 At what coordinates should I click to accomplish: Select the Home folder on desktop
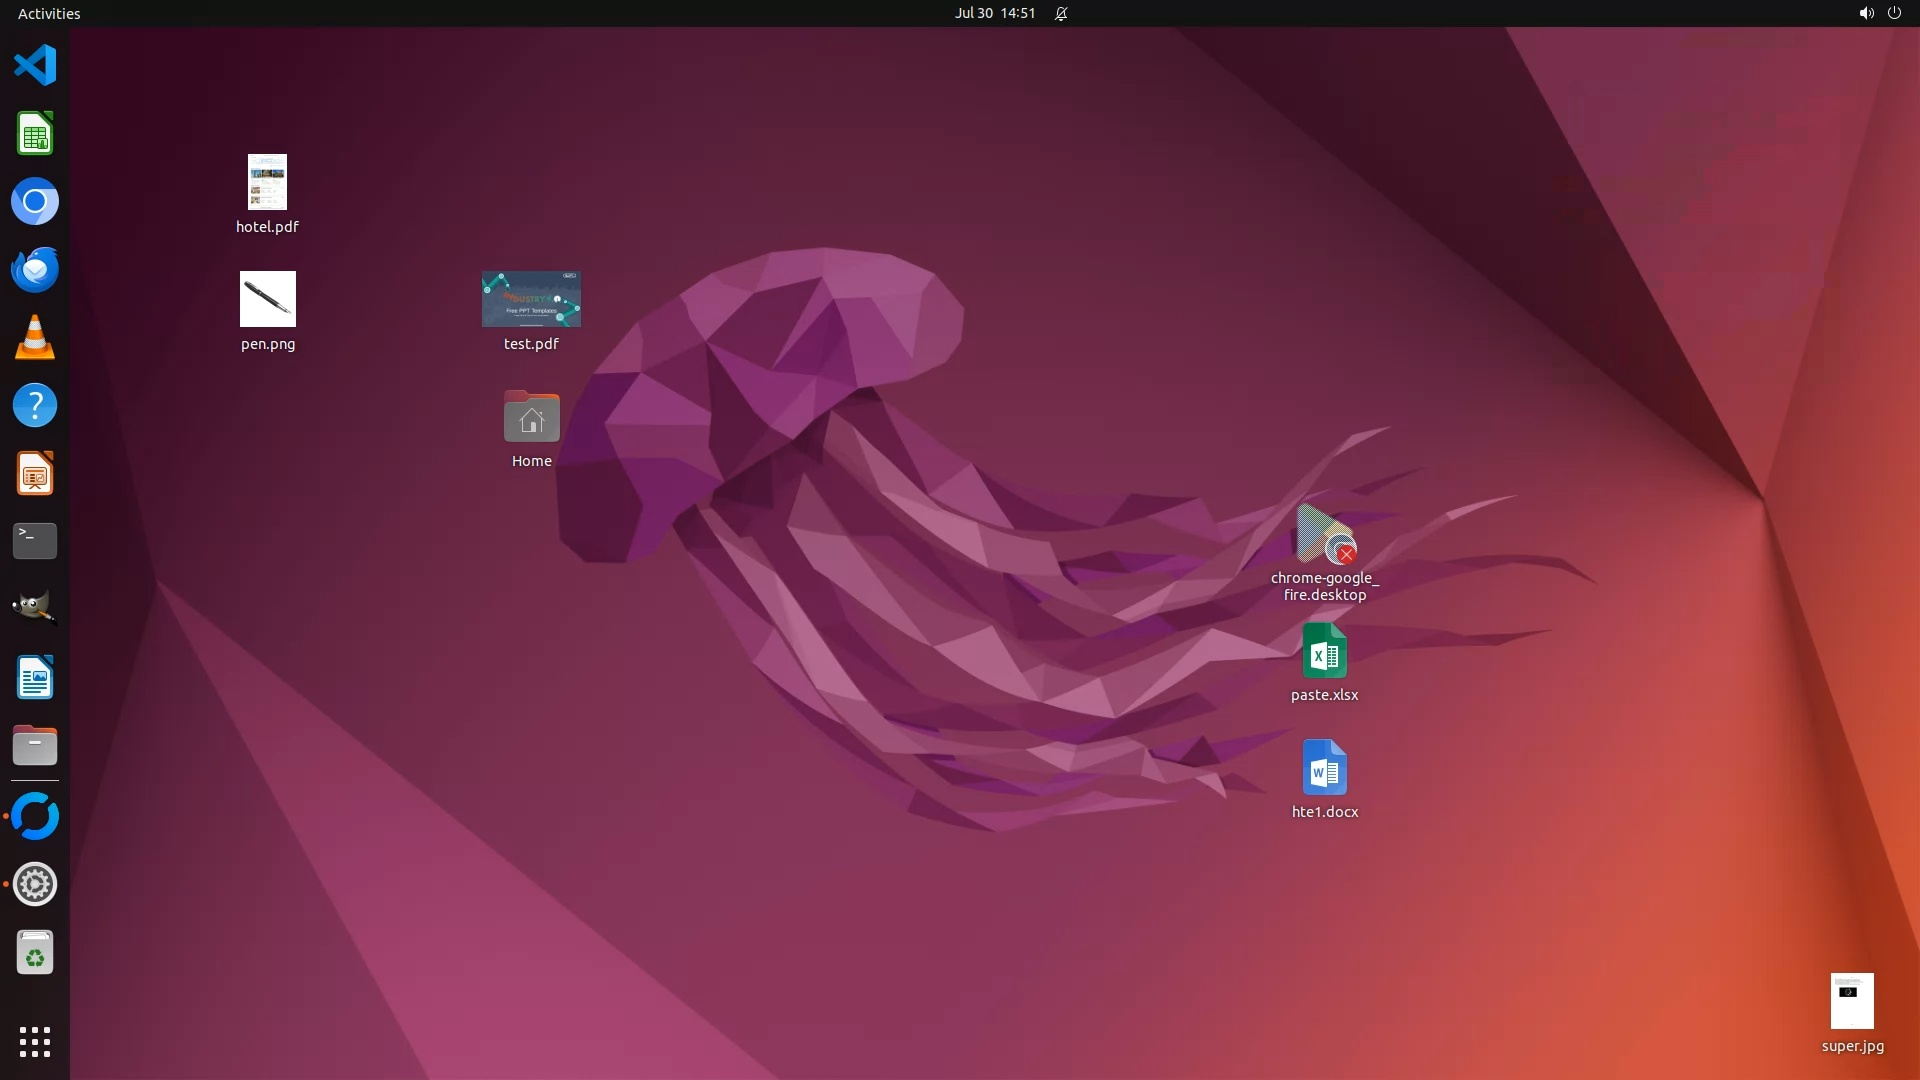(x=531, y=418)
